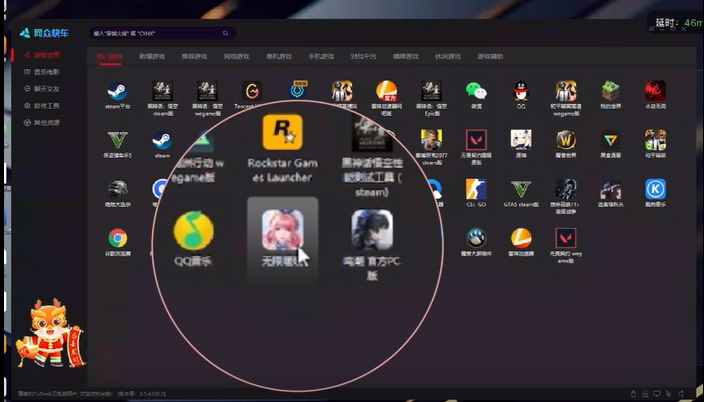Launch 原神 anime character icon

pos(521,140)
